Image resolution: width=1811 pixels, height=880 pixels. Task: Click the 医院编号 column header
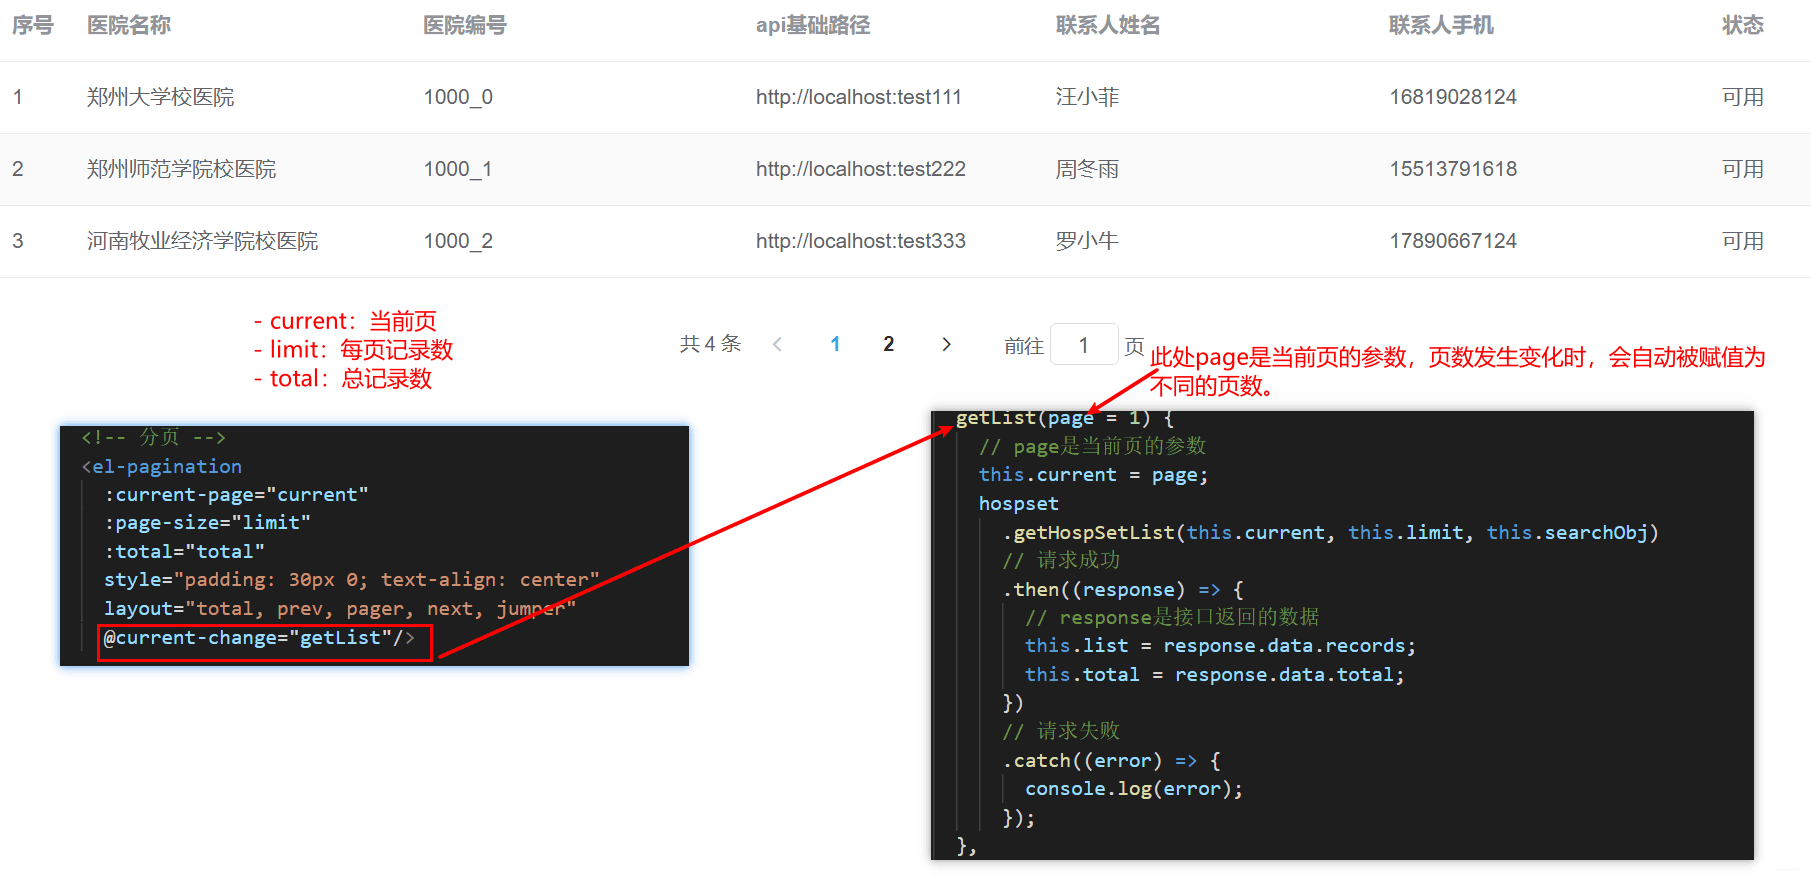465,25
